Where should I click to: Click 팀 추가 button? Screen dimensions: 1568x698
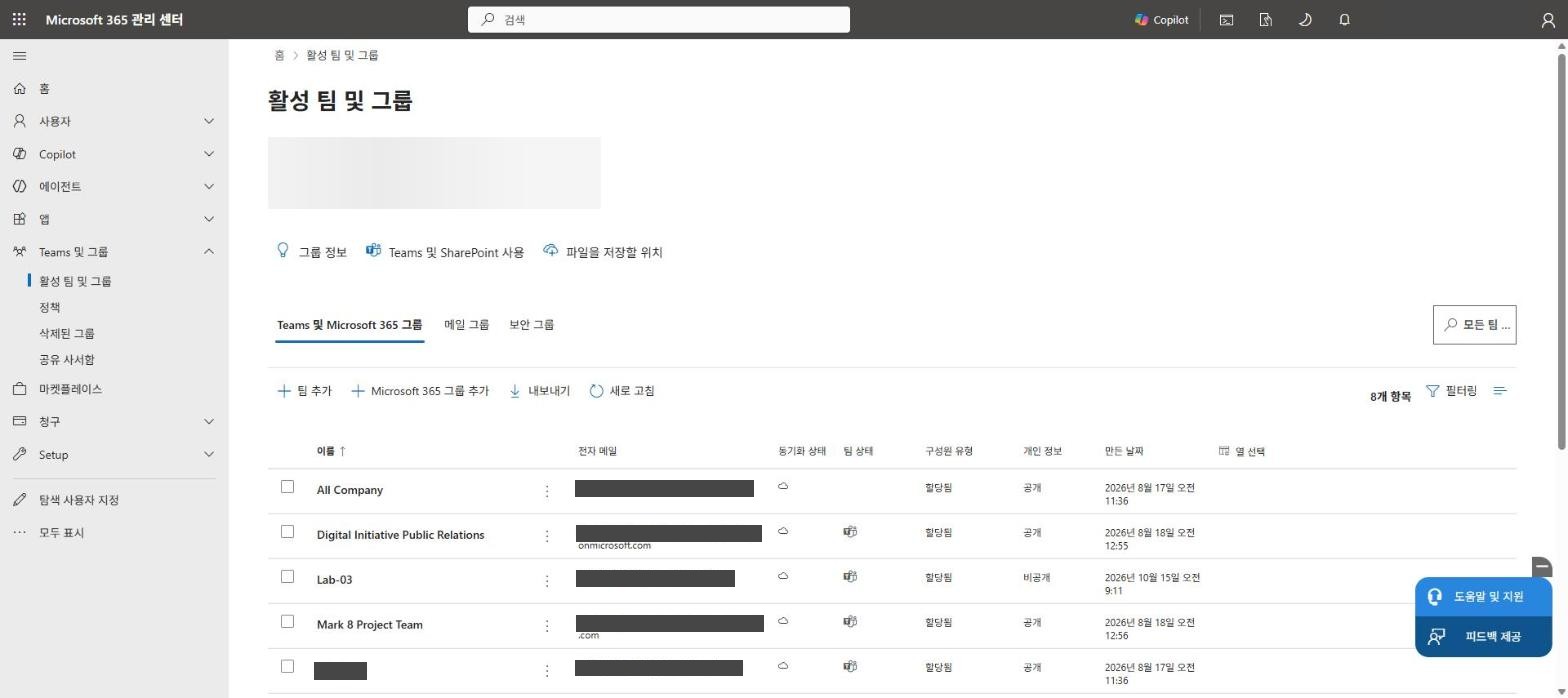coord(305,391)
